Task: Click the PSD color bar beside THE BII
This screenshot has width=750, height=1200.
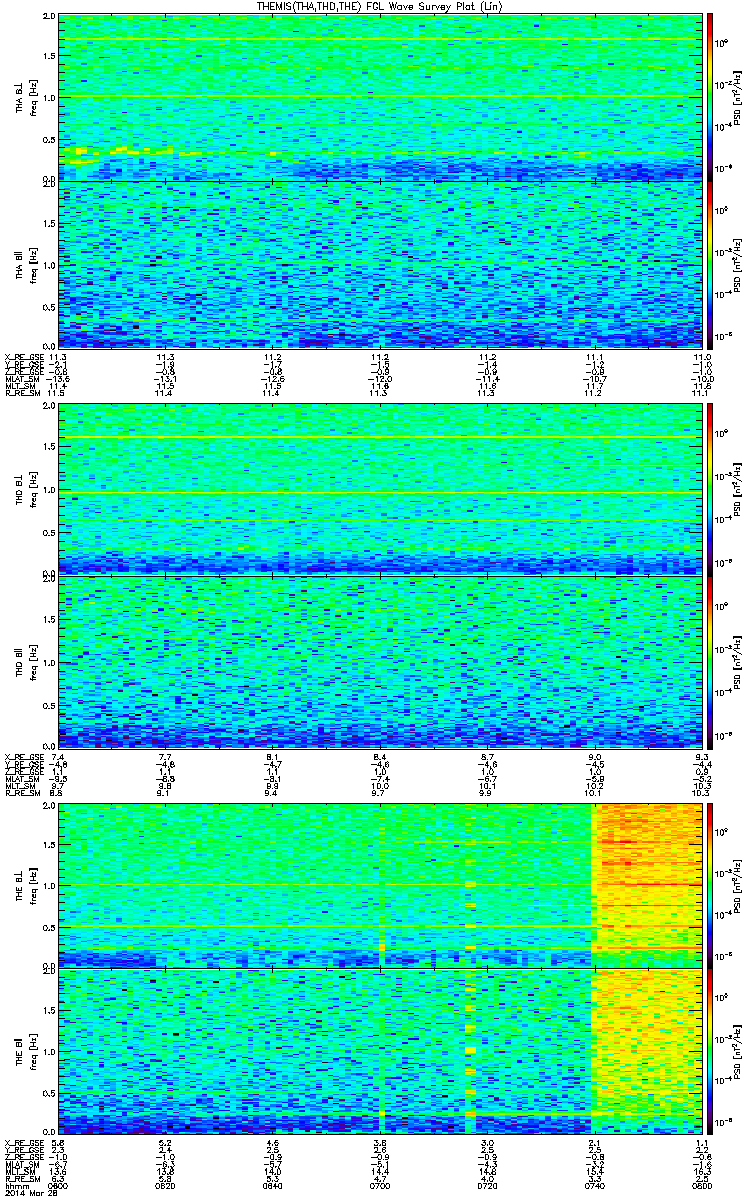Action: point(710,1053)
